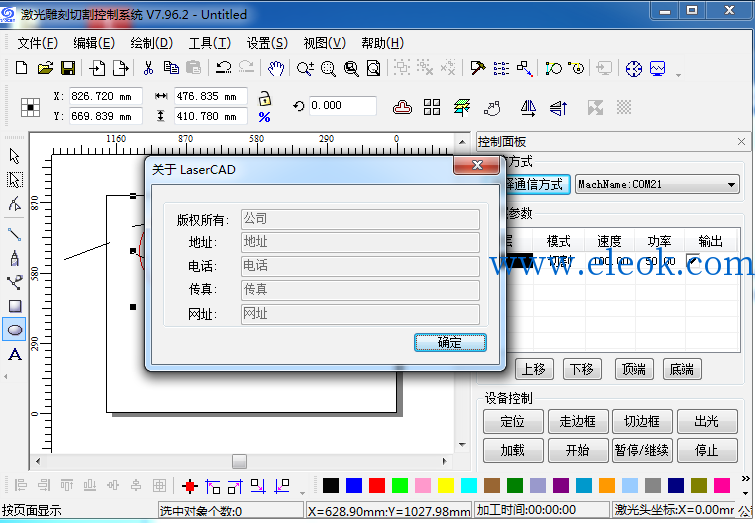Click the hammer tool icon
This screenshot has width=755, height=523.
tap(478, 68)
